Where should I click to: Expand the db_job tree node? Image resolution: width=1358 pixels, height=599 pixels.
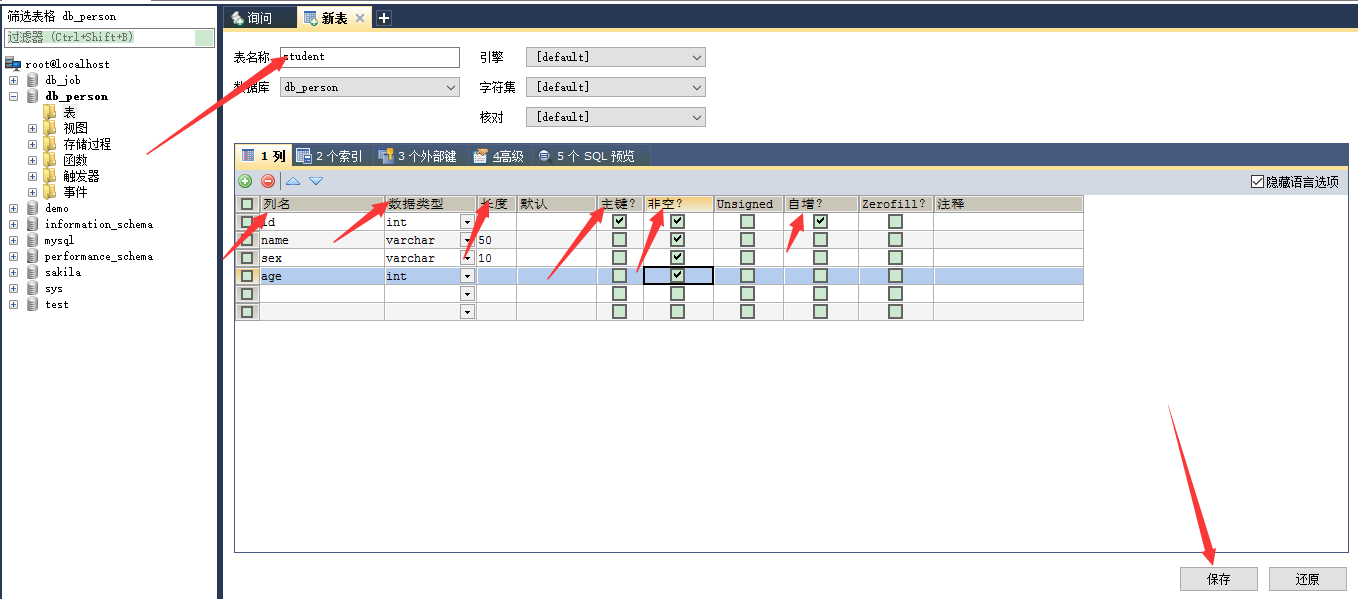[13, 80]
